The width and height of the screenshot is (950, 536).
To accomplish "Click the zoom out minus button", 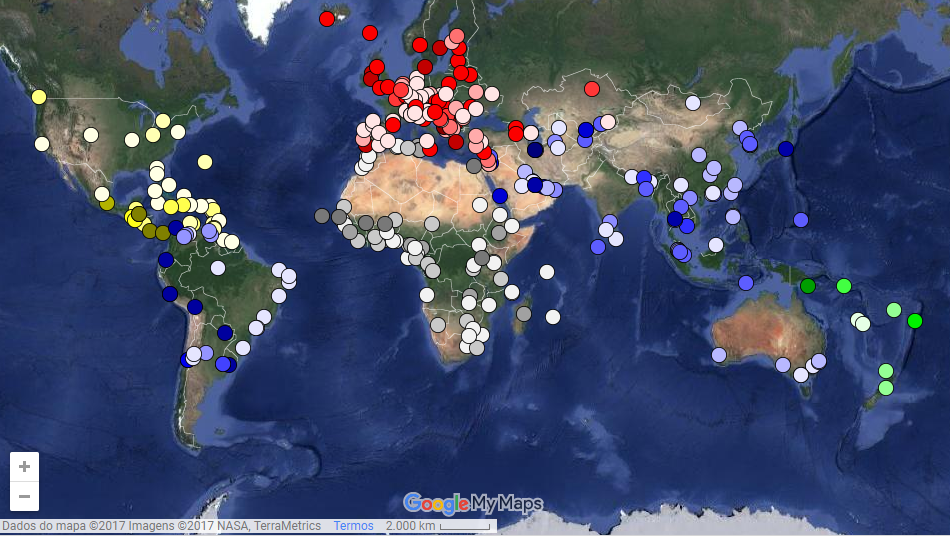I will (x=24, y=496).
